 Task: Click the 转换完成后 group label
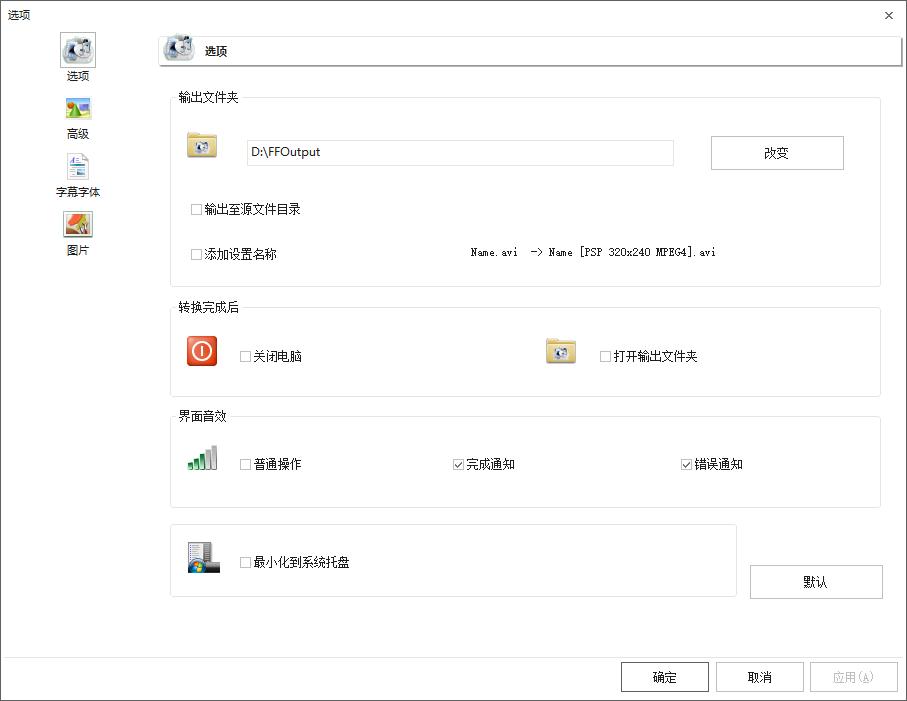point(208,307)
